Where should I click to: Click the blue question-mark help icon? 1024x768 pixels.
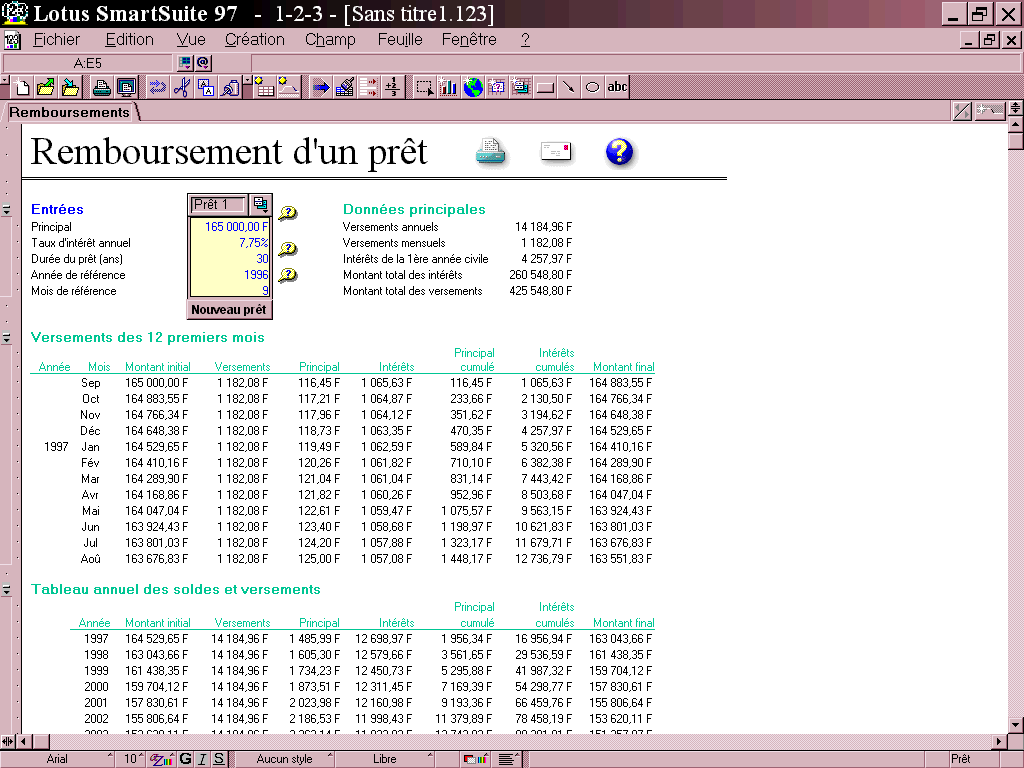[619, 152]
